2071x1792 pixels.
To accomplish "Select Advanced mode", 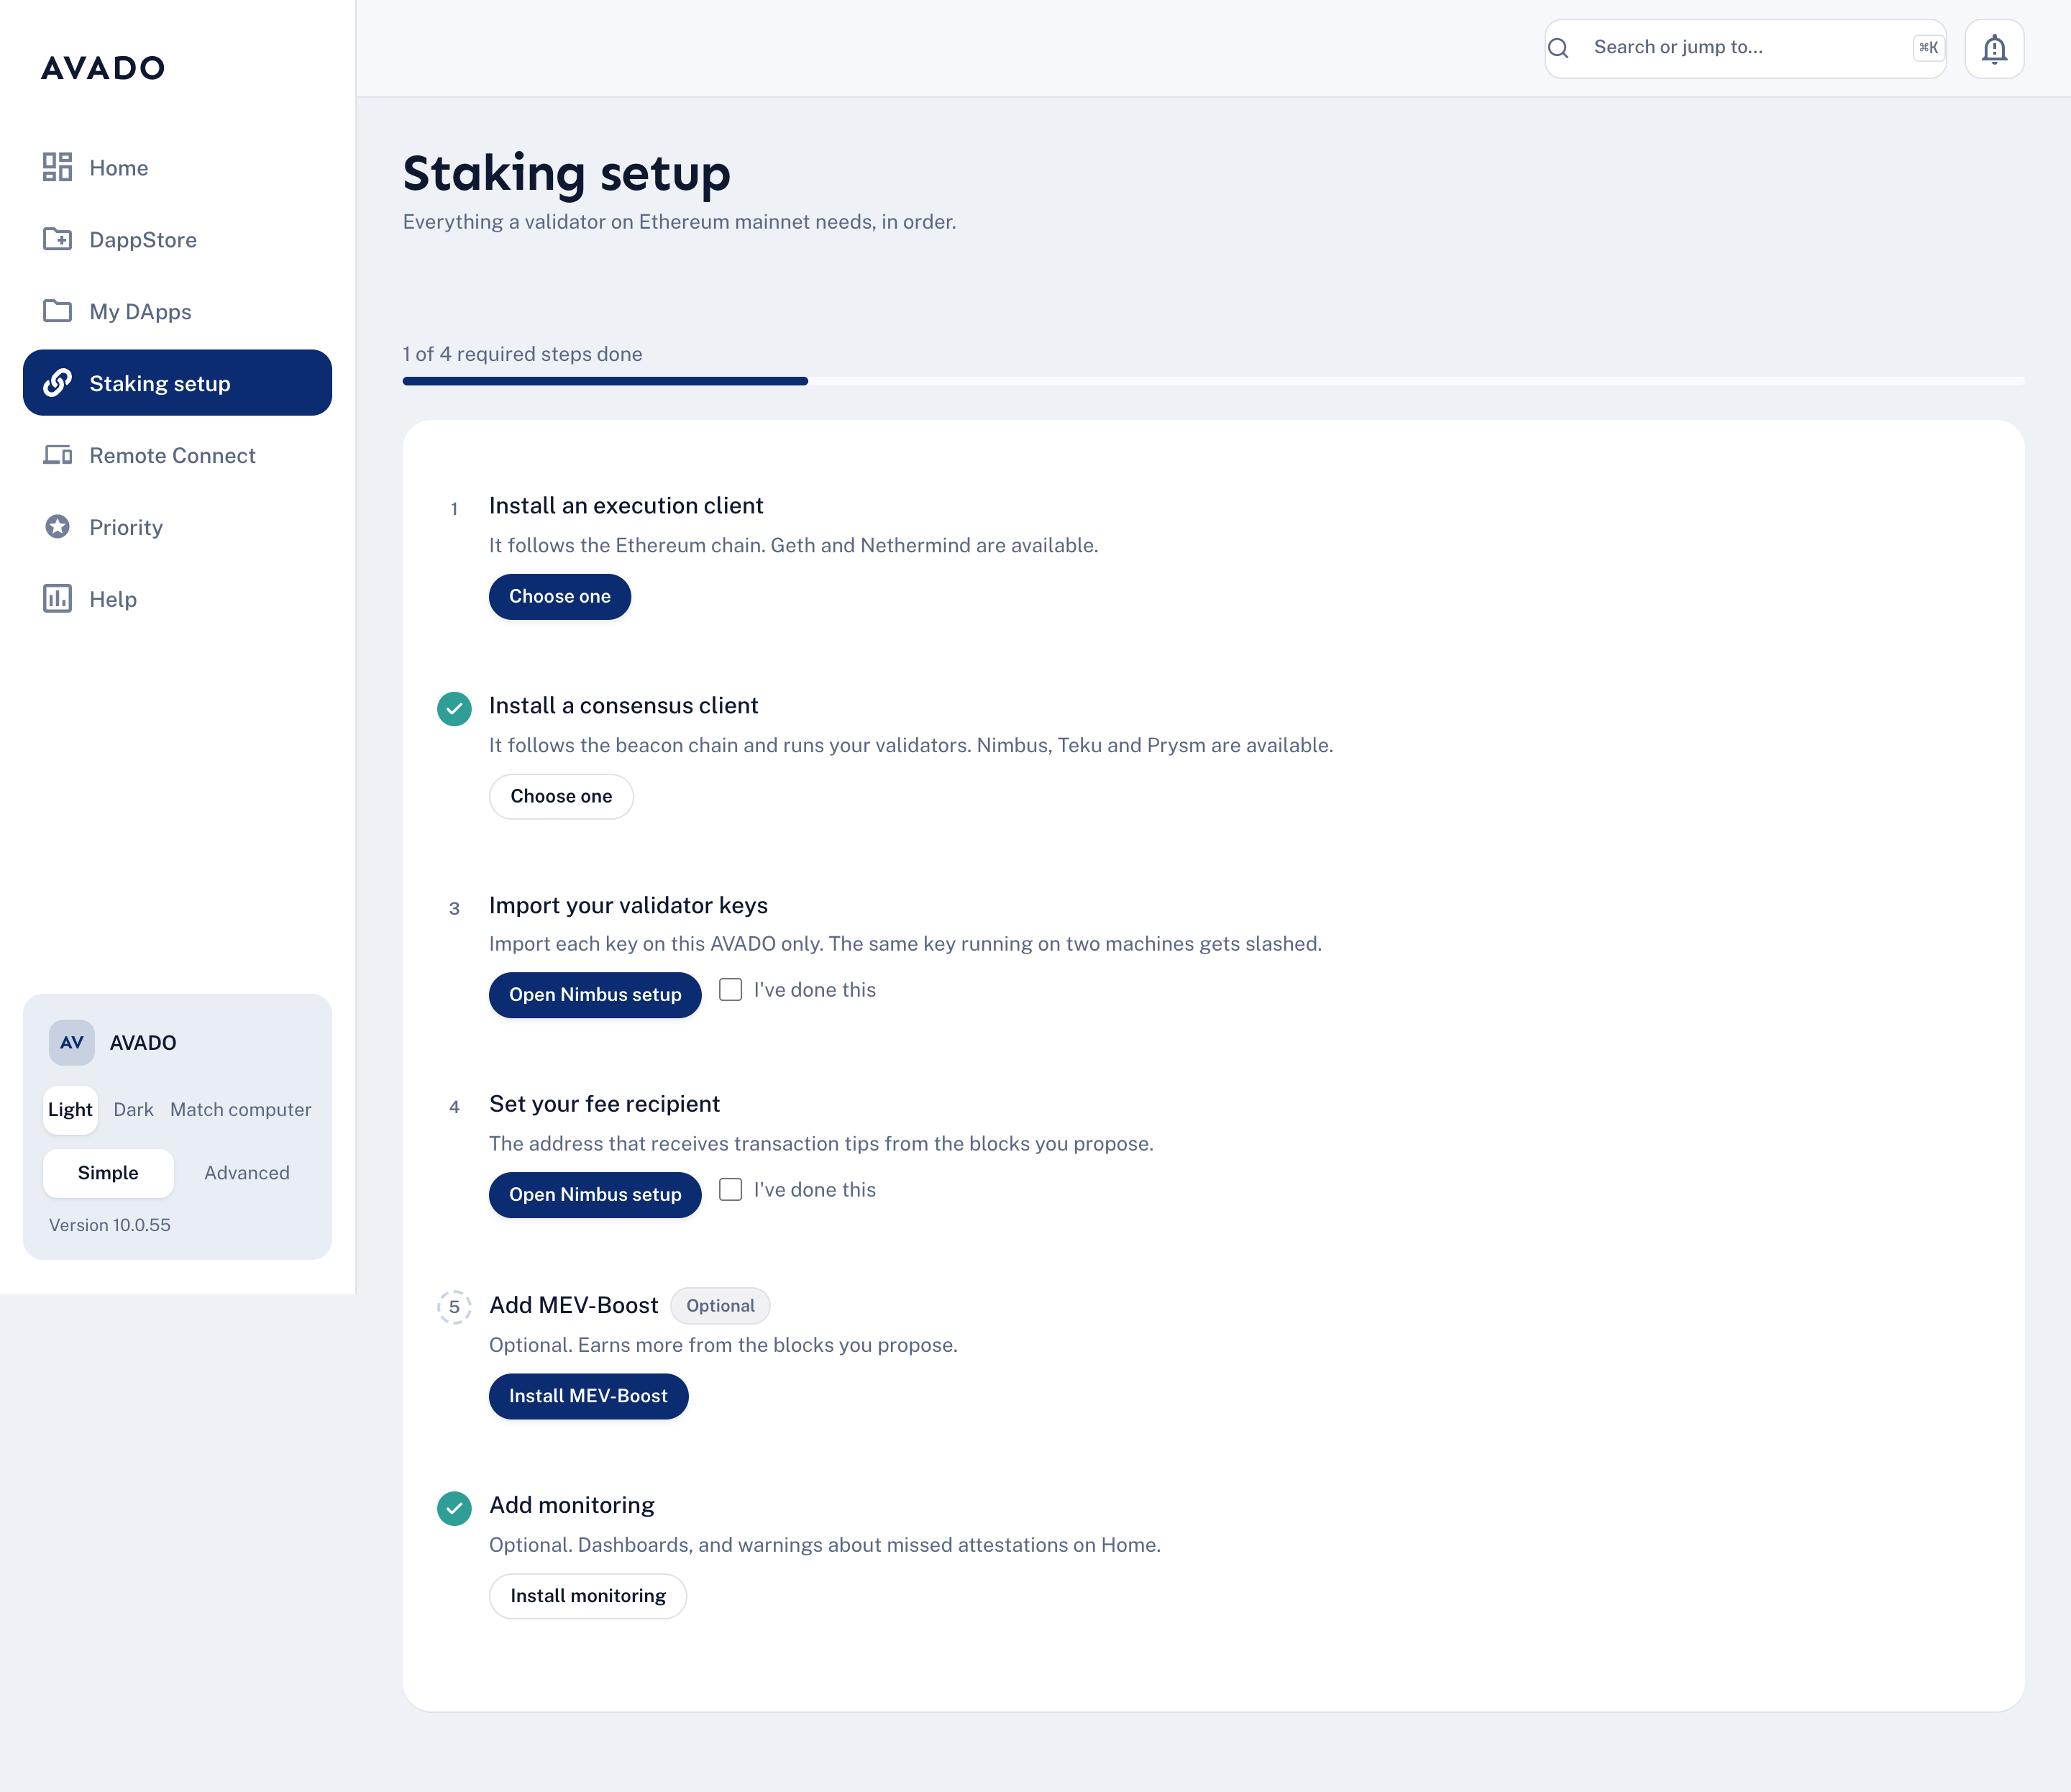I will (247, 1172).
